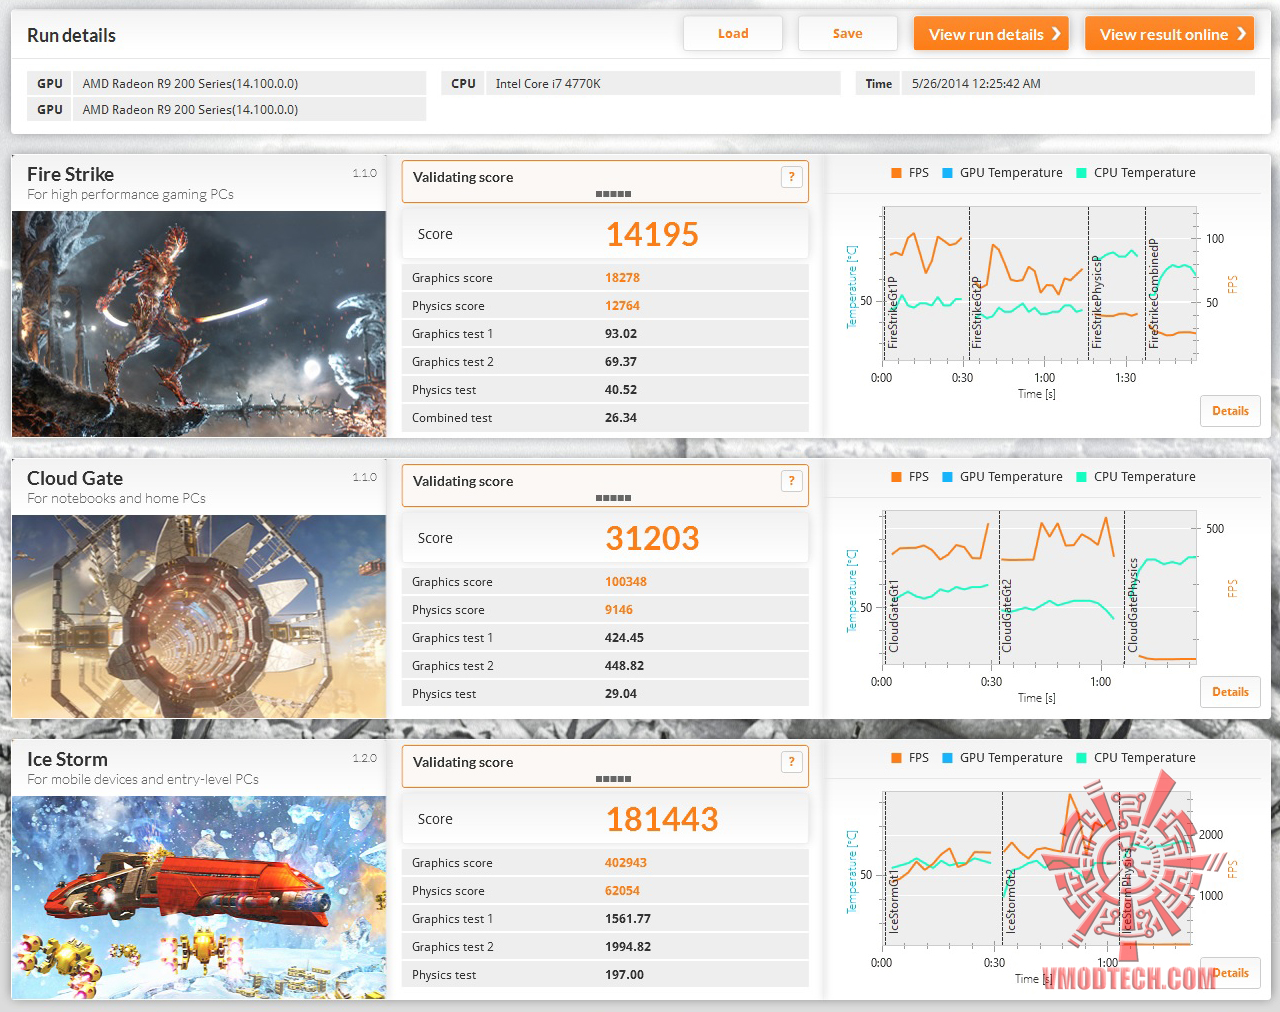Select the Ice Storm preview image
The height and width of the screenshot is (1012, 1280).
pos(199,897)
